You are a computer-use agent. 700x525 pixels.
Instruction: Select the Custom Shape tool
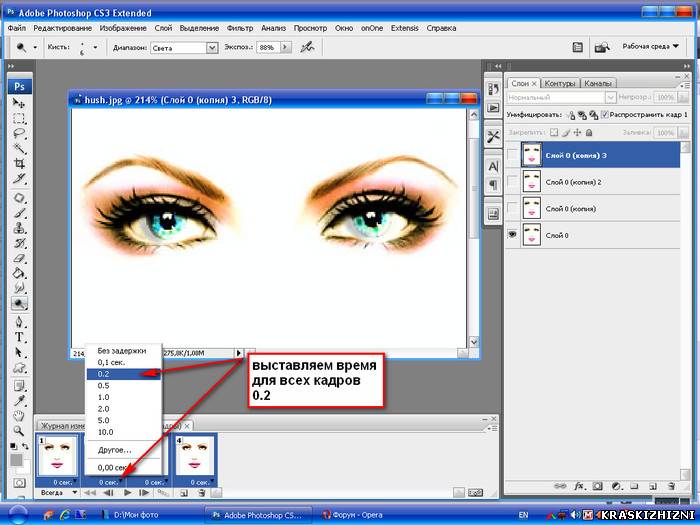point(19,367)
